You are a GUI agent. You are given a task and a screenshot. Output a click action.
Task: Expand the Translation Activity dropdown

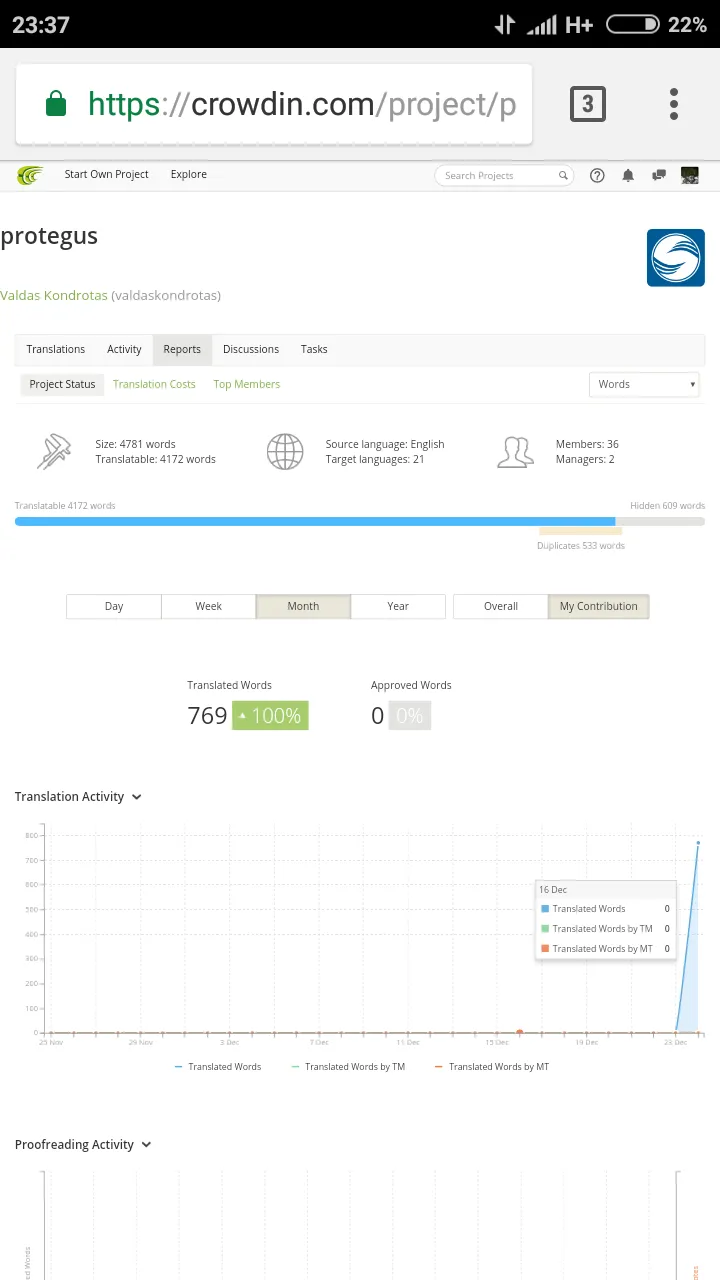pos(78,797)
